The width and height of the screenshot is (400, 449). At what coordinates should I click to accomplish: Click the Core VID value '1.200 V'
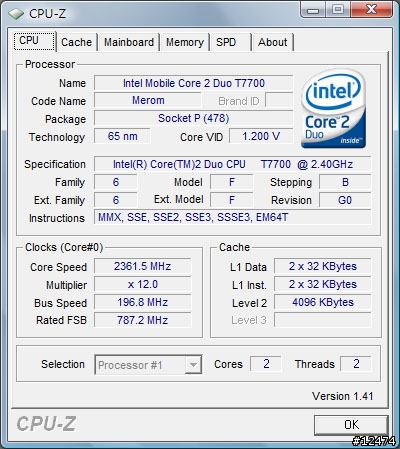coord(261,136)
